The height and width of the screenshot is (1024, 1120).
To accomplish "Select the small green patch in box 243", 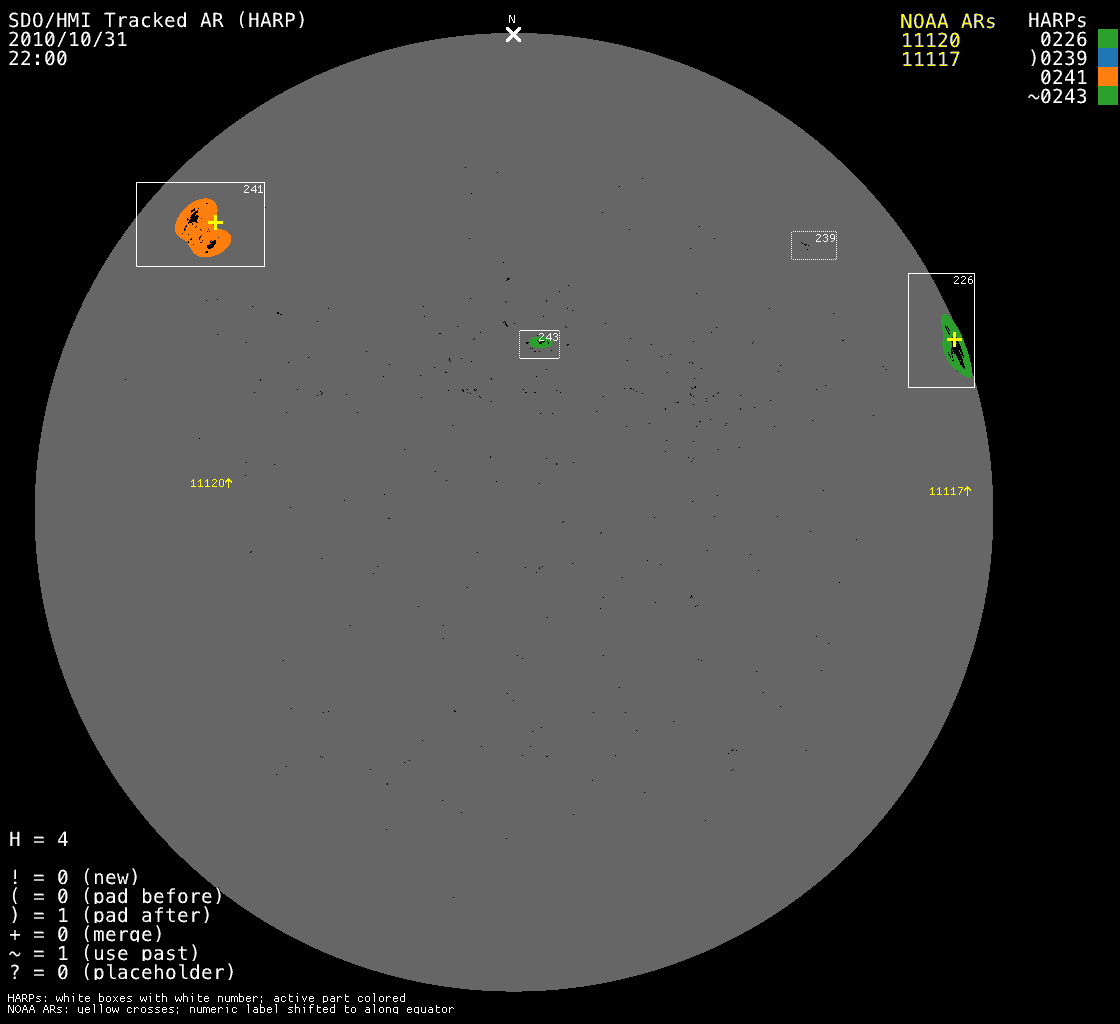I will tap(539, 344).
